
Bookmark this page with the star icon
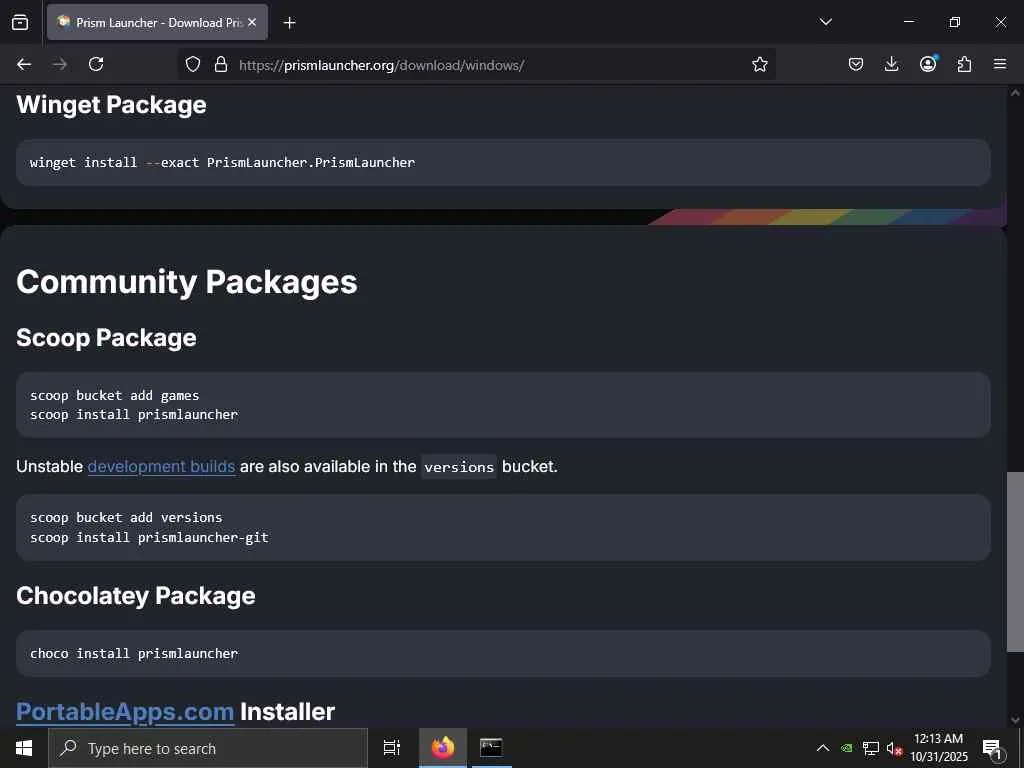[x=760, y=64]
